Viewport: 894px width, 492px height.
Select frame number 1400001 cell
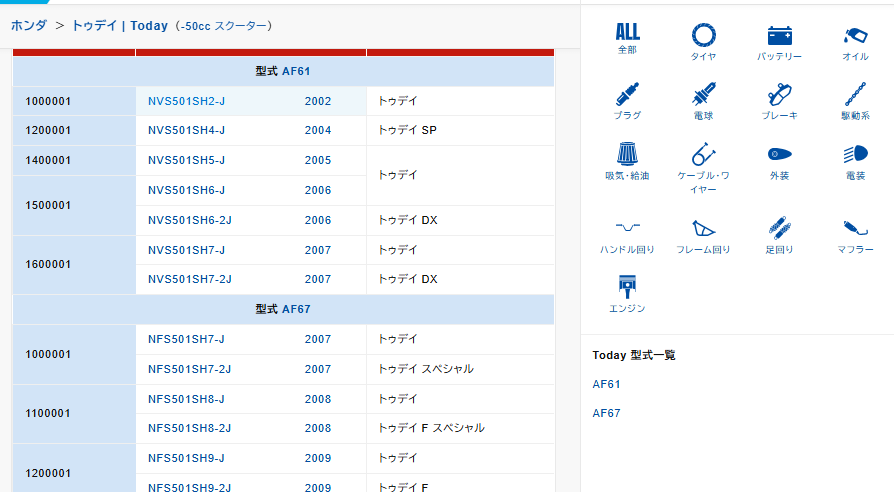point(74,160)
